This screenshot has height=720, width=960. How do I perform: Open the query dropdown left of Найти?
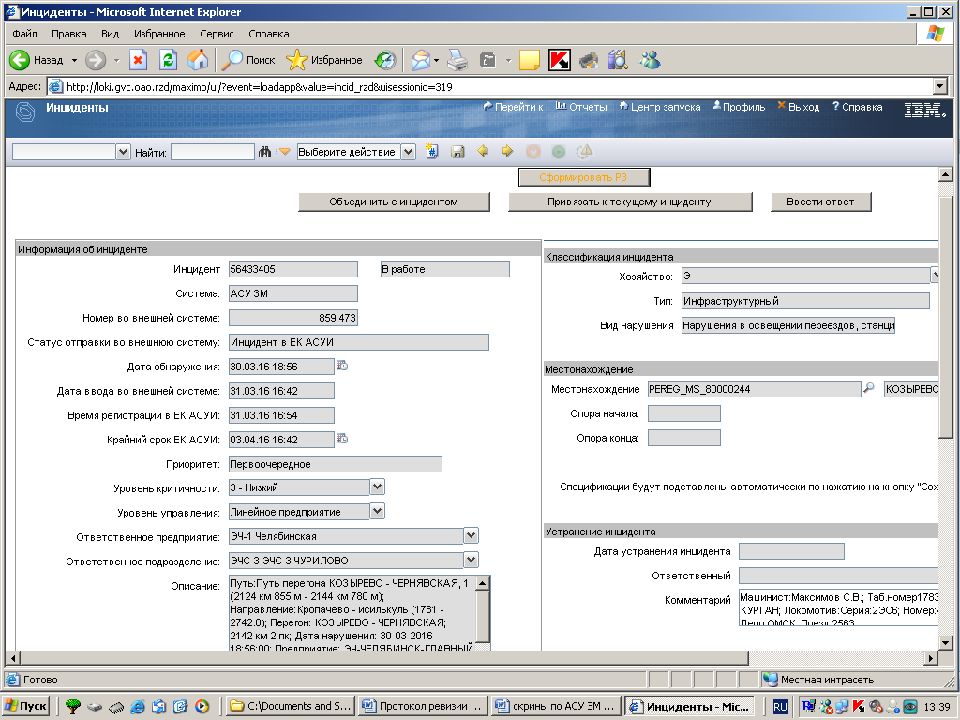pos(123,152)
